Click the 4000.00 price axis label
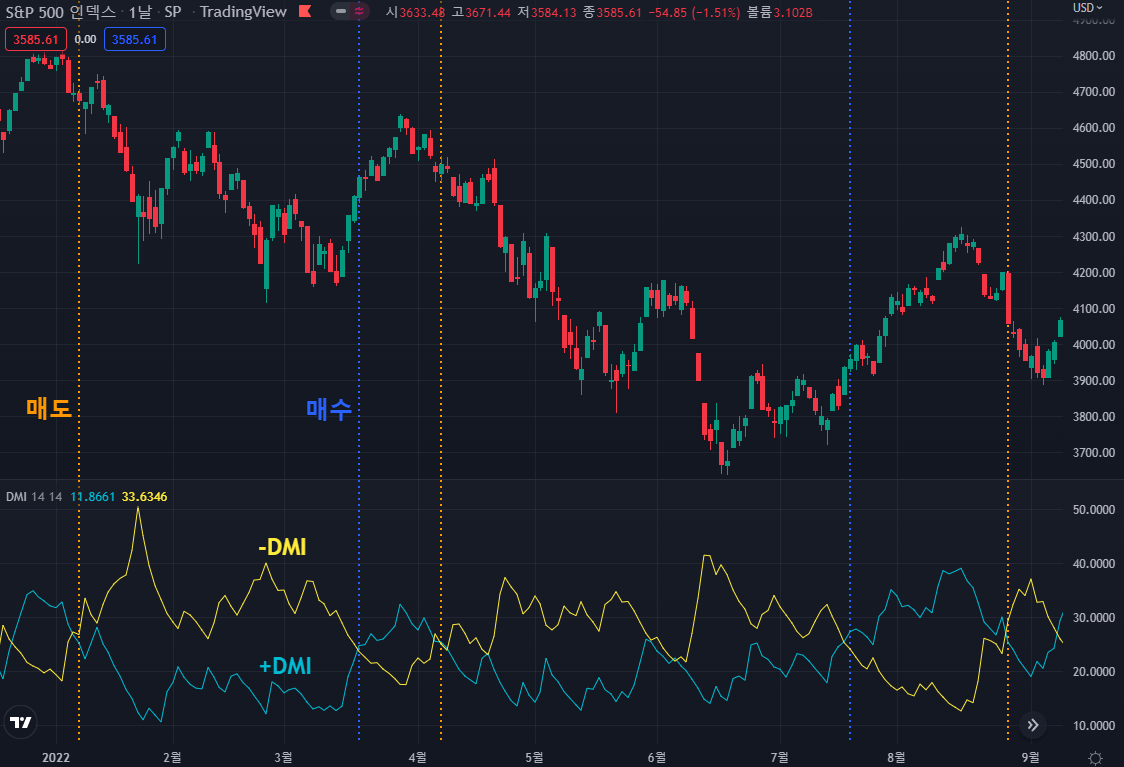The height and width of the screenshot is (767, 1124). 1094,345
